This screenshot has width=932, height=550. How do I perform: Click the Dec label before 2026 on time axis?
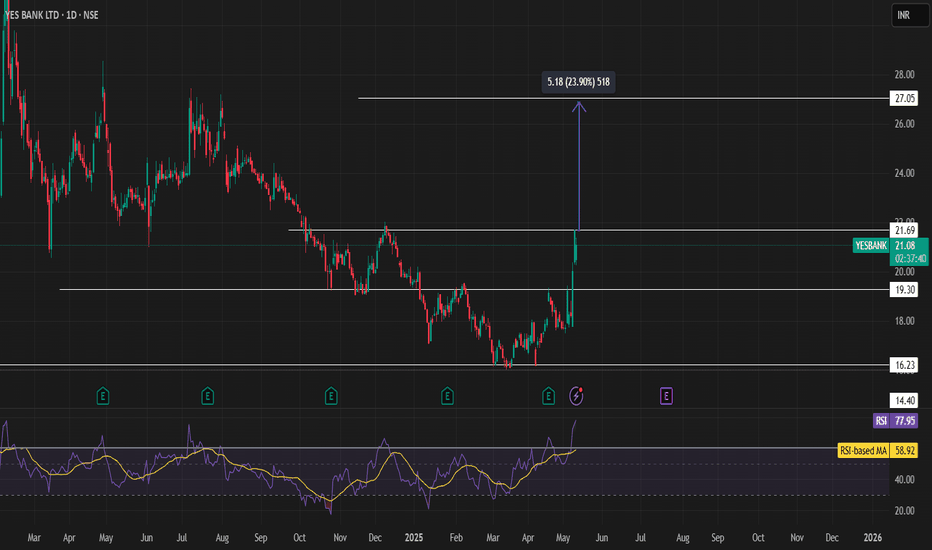tap(832, 538)
